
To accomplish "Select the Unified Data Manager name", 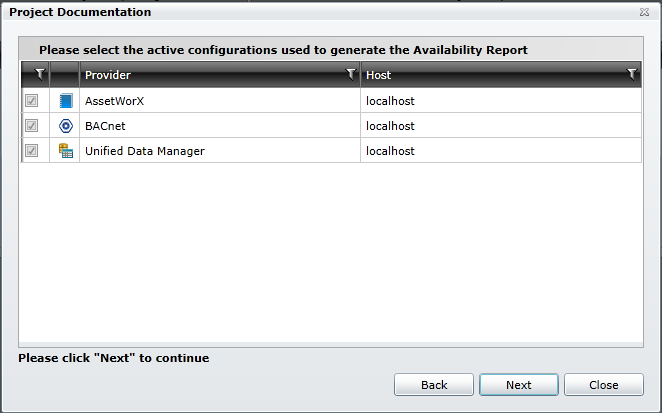I will (x=144, y=151).
